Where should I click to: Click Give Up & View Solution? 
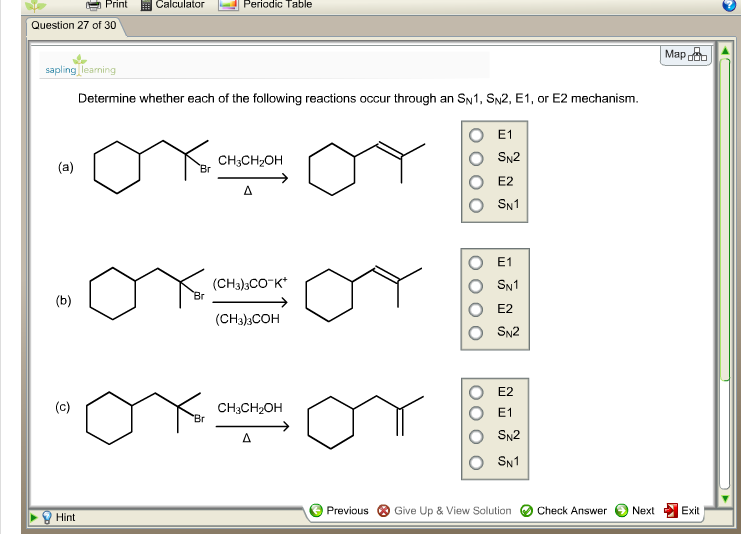[x=444, y=511]
